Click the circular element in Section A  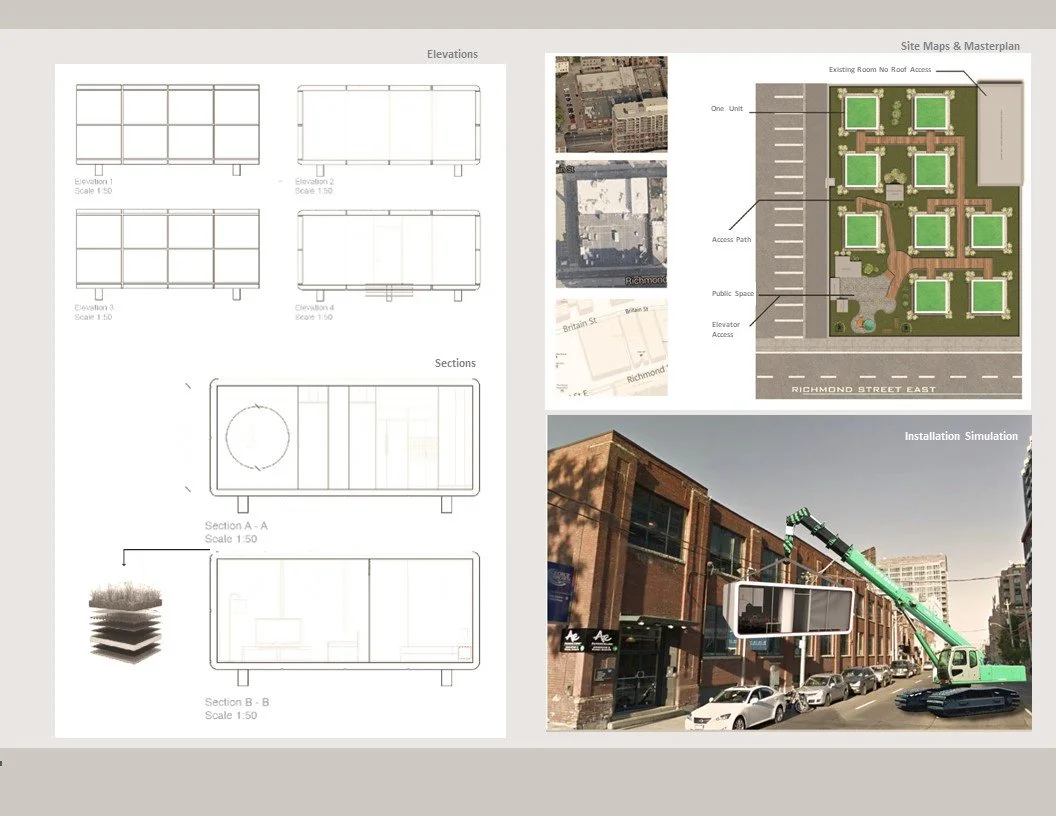click(257, 437)
